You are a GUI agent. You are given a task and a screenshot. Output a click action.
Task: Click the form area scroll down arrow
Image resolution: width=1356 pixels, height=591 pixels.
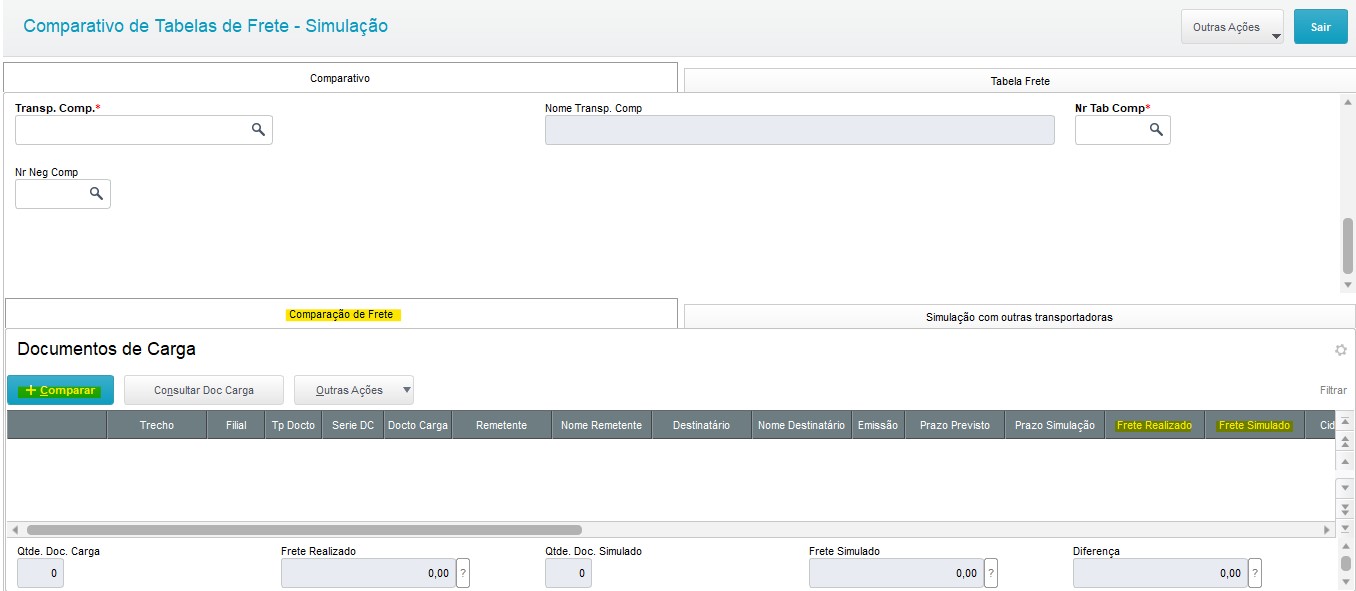[x=1347, y=285]
